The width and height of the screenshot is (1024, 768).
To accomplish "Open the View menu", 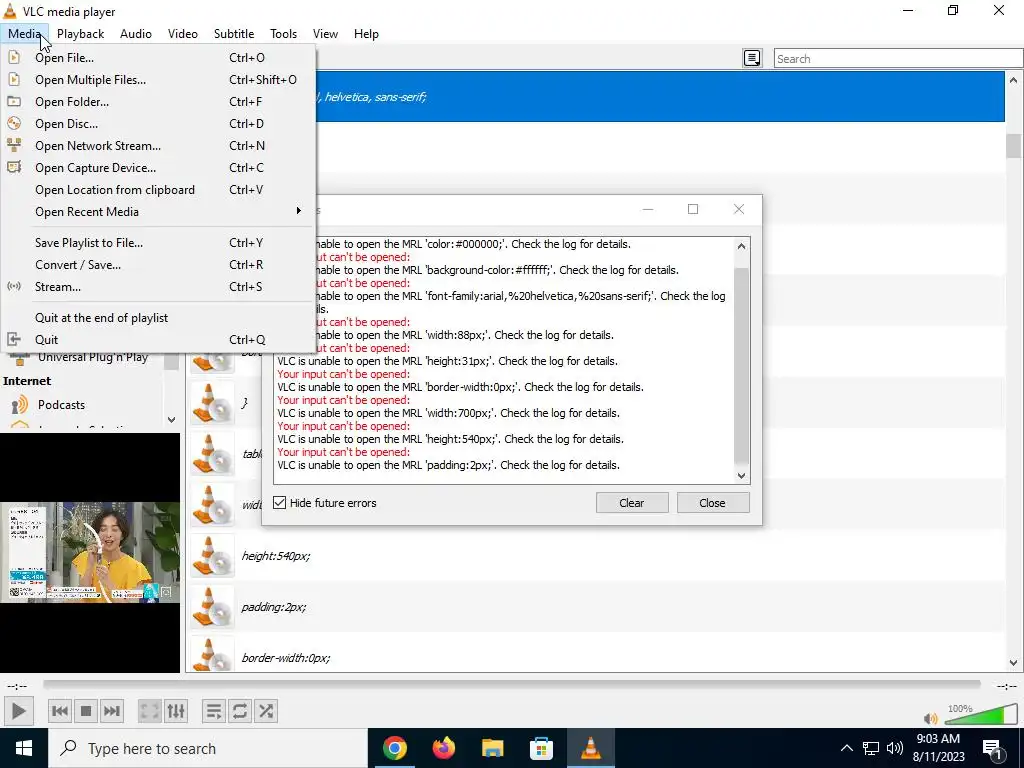I will click(325, 34).
